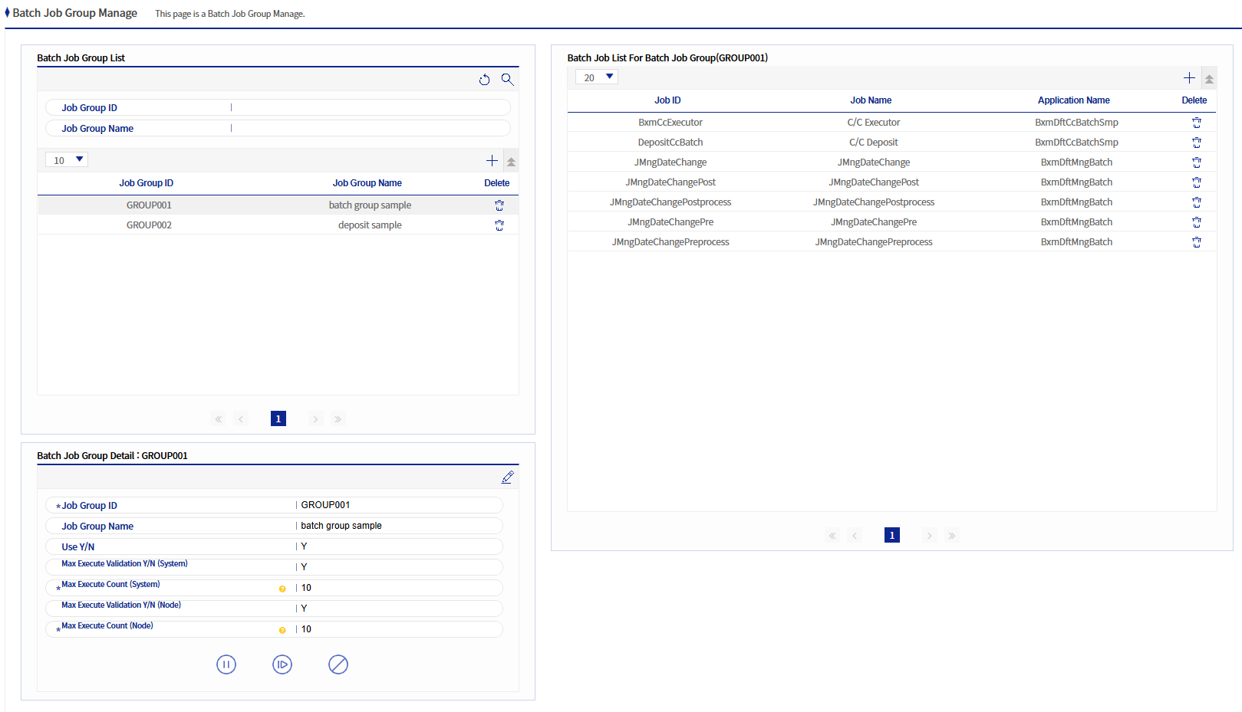Collapse the batch job list grid

1209,79
